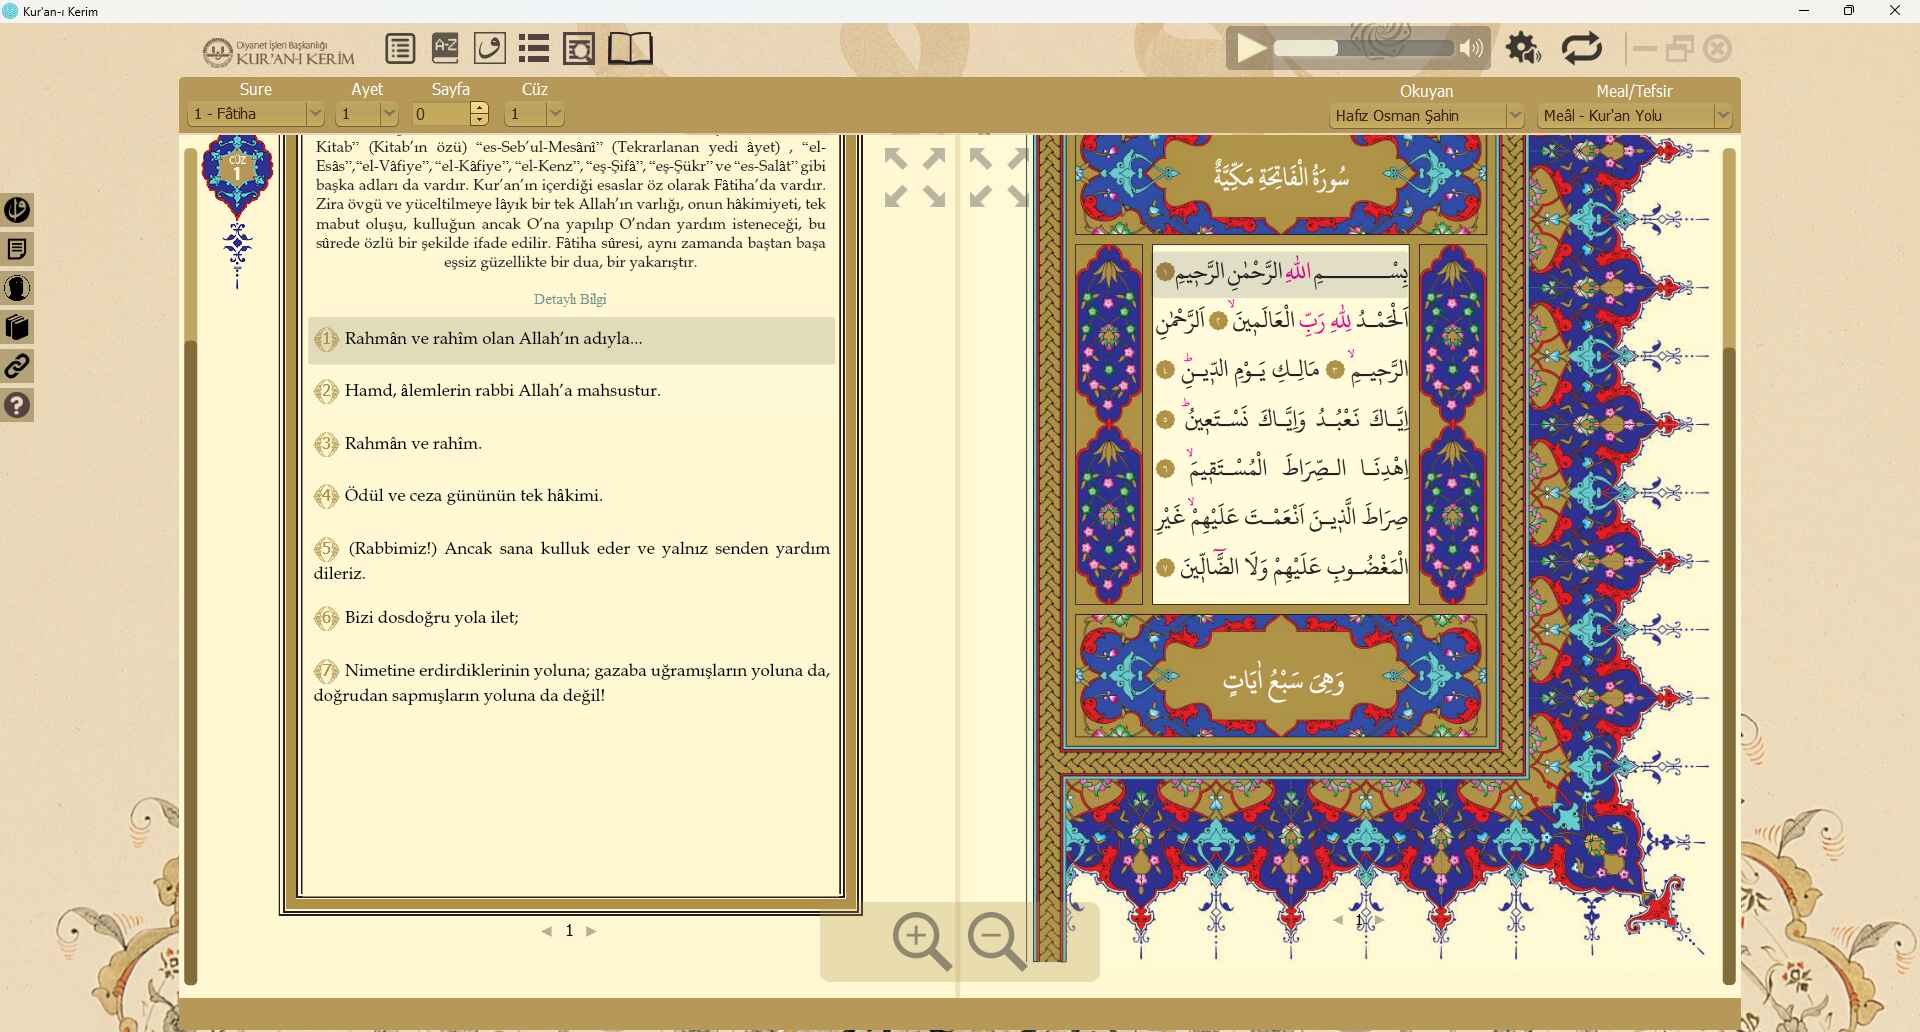
Task: Open audio settings gear icon
Action: (1523, 48)
